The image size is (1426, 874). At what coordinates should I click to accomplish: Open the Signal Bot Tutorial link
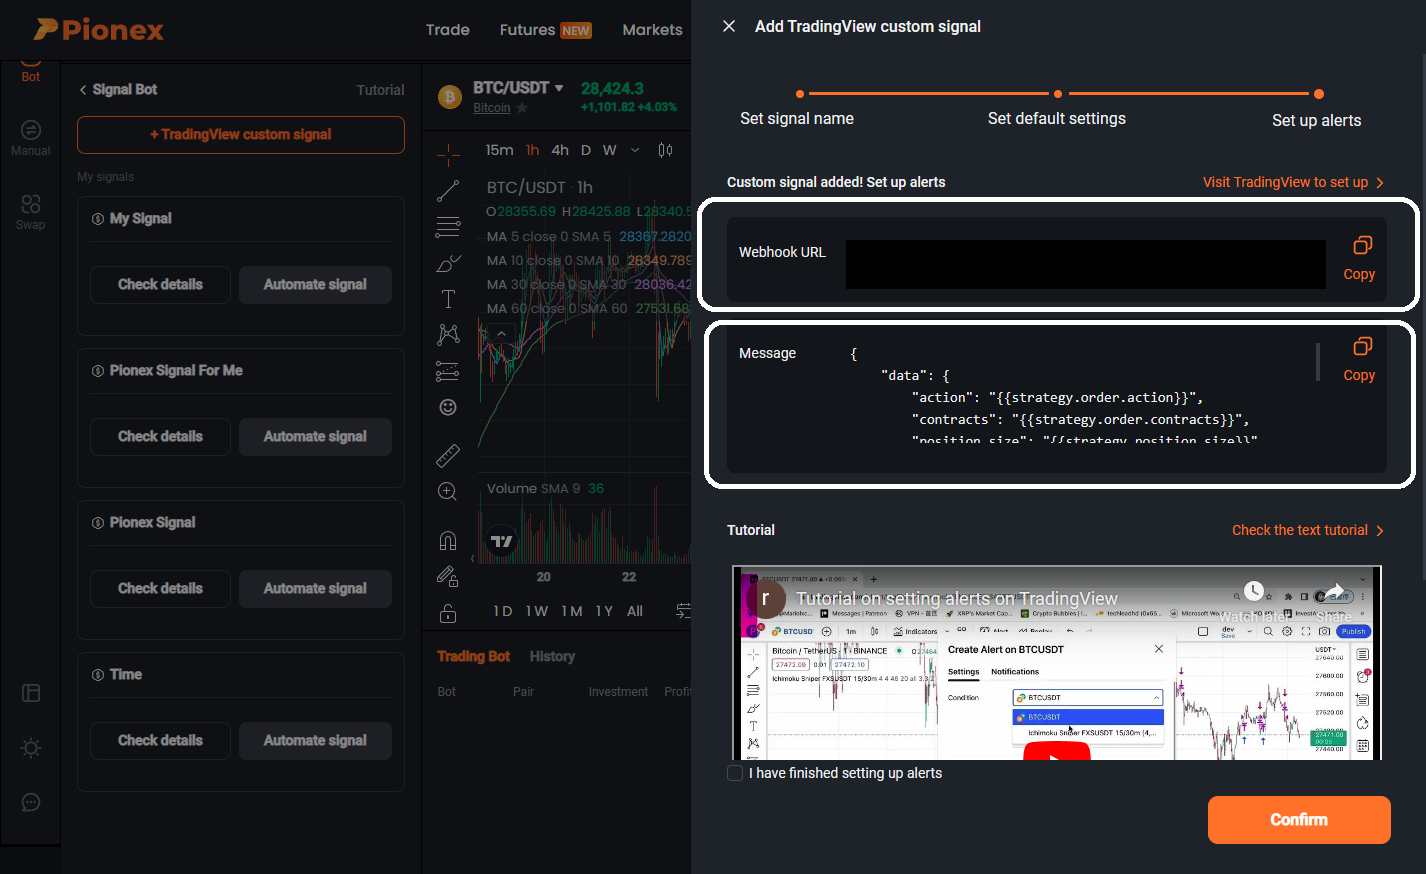[380, 90]
